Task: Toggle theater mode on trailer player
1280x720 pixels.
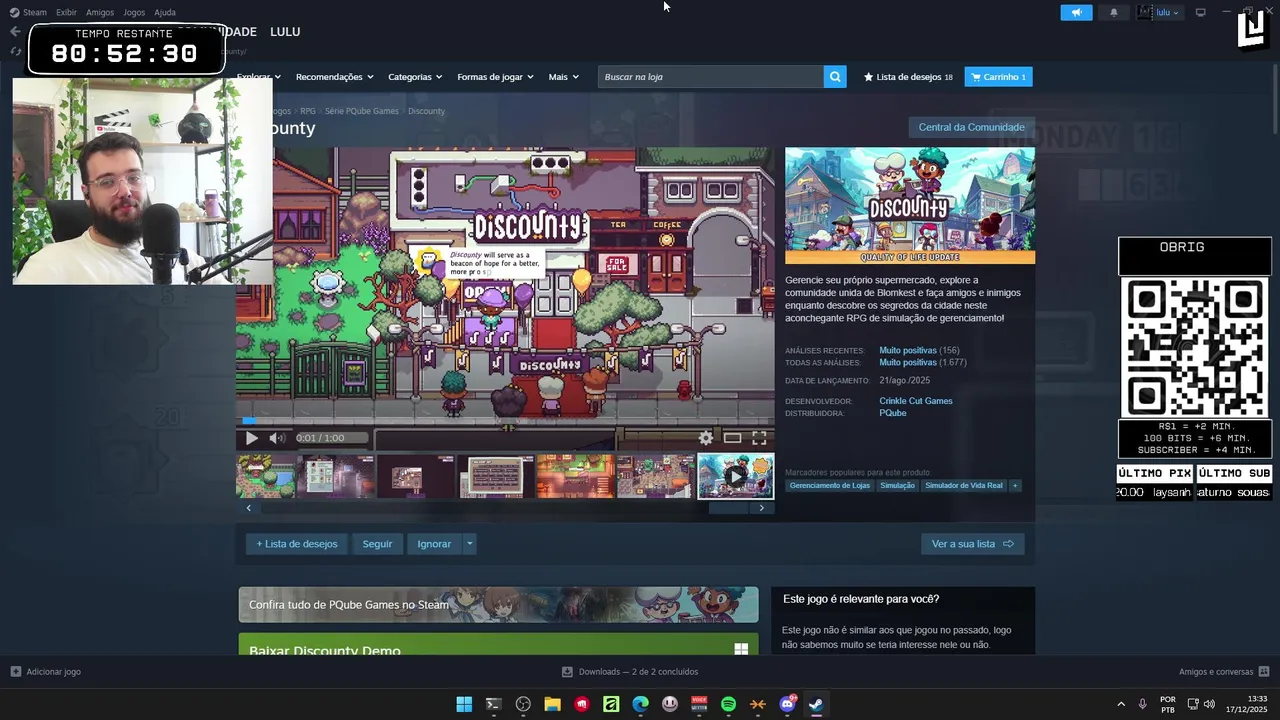Action: (733, 438)
